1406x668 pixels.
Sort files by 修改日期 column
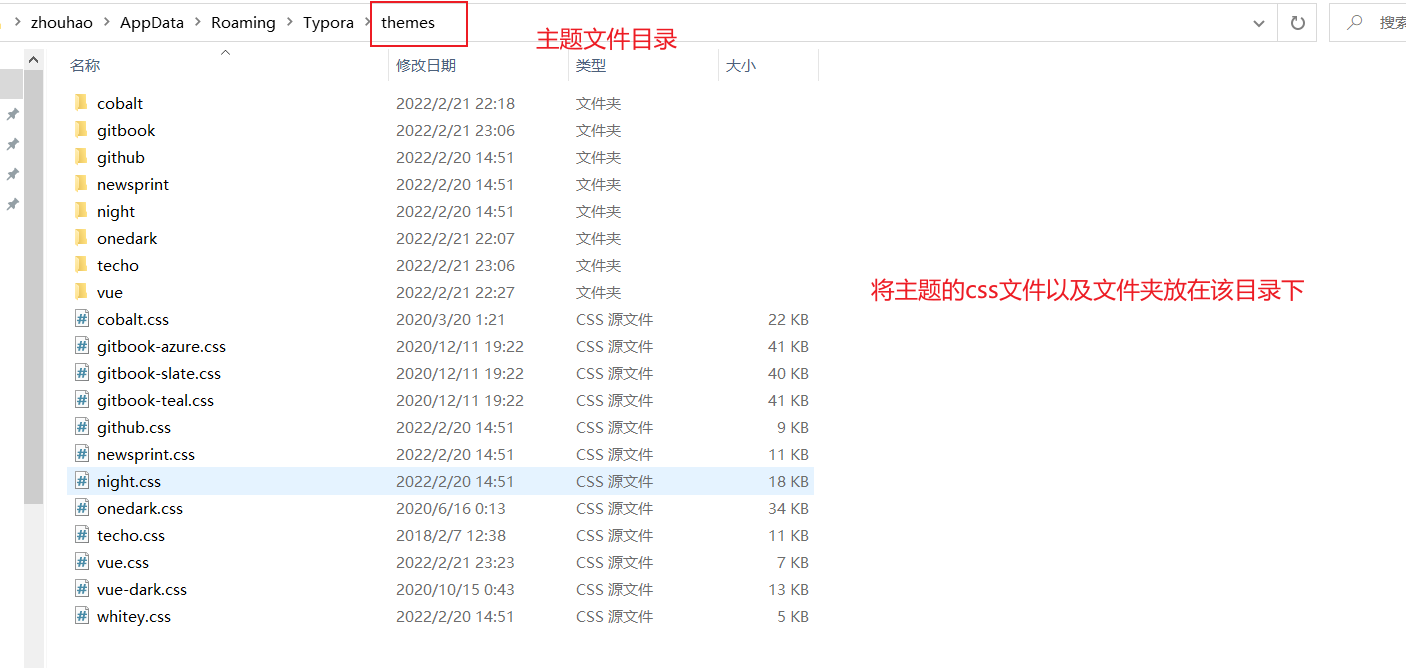tap(426, 64)
